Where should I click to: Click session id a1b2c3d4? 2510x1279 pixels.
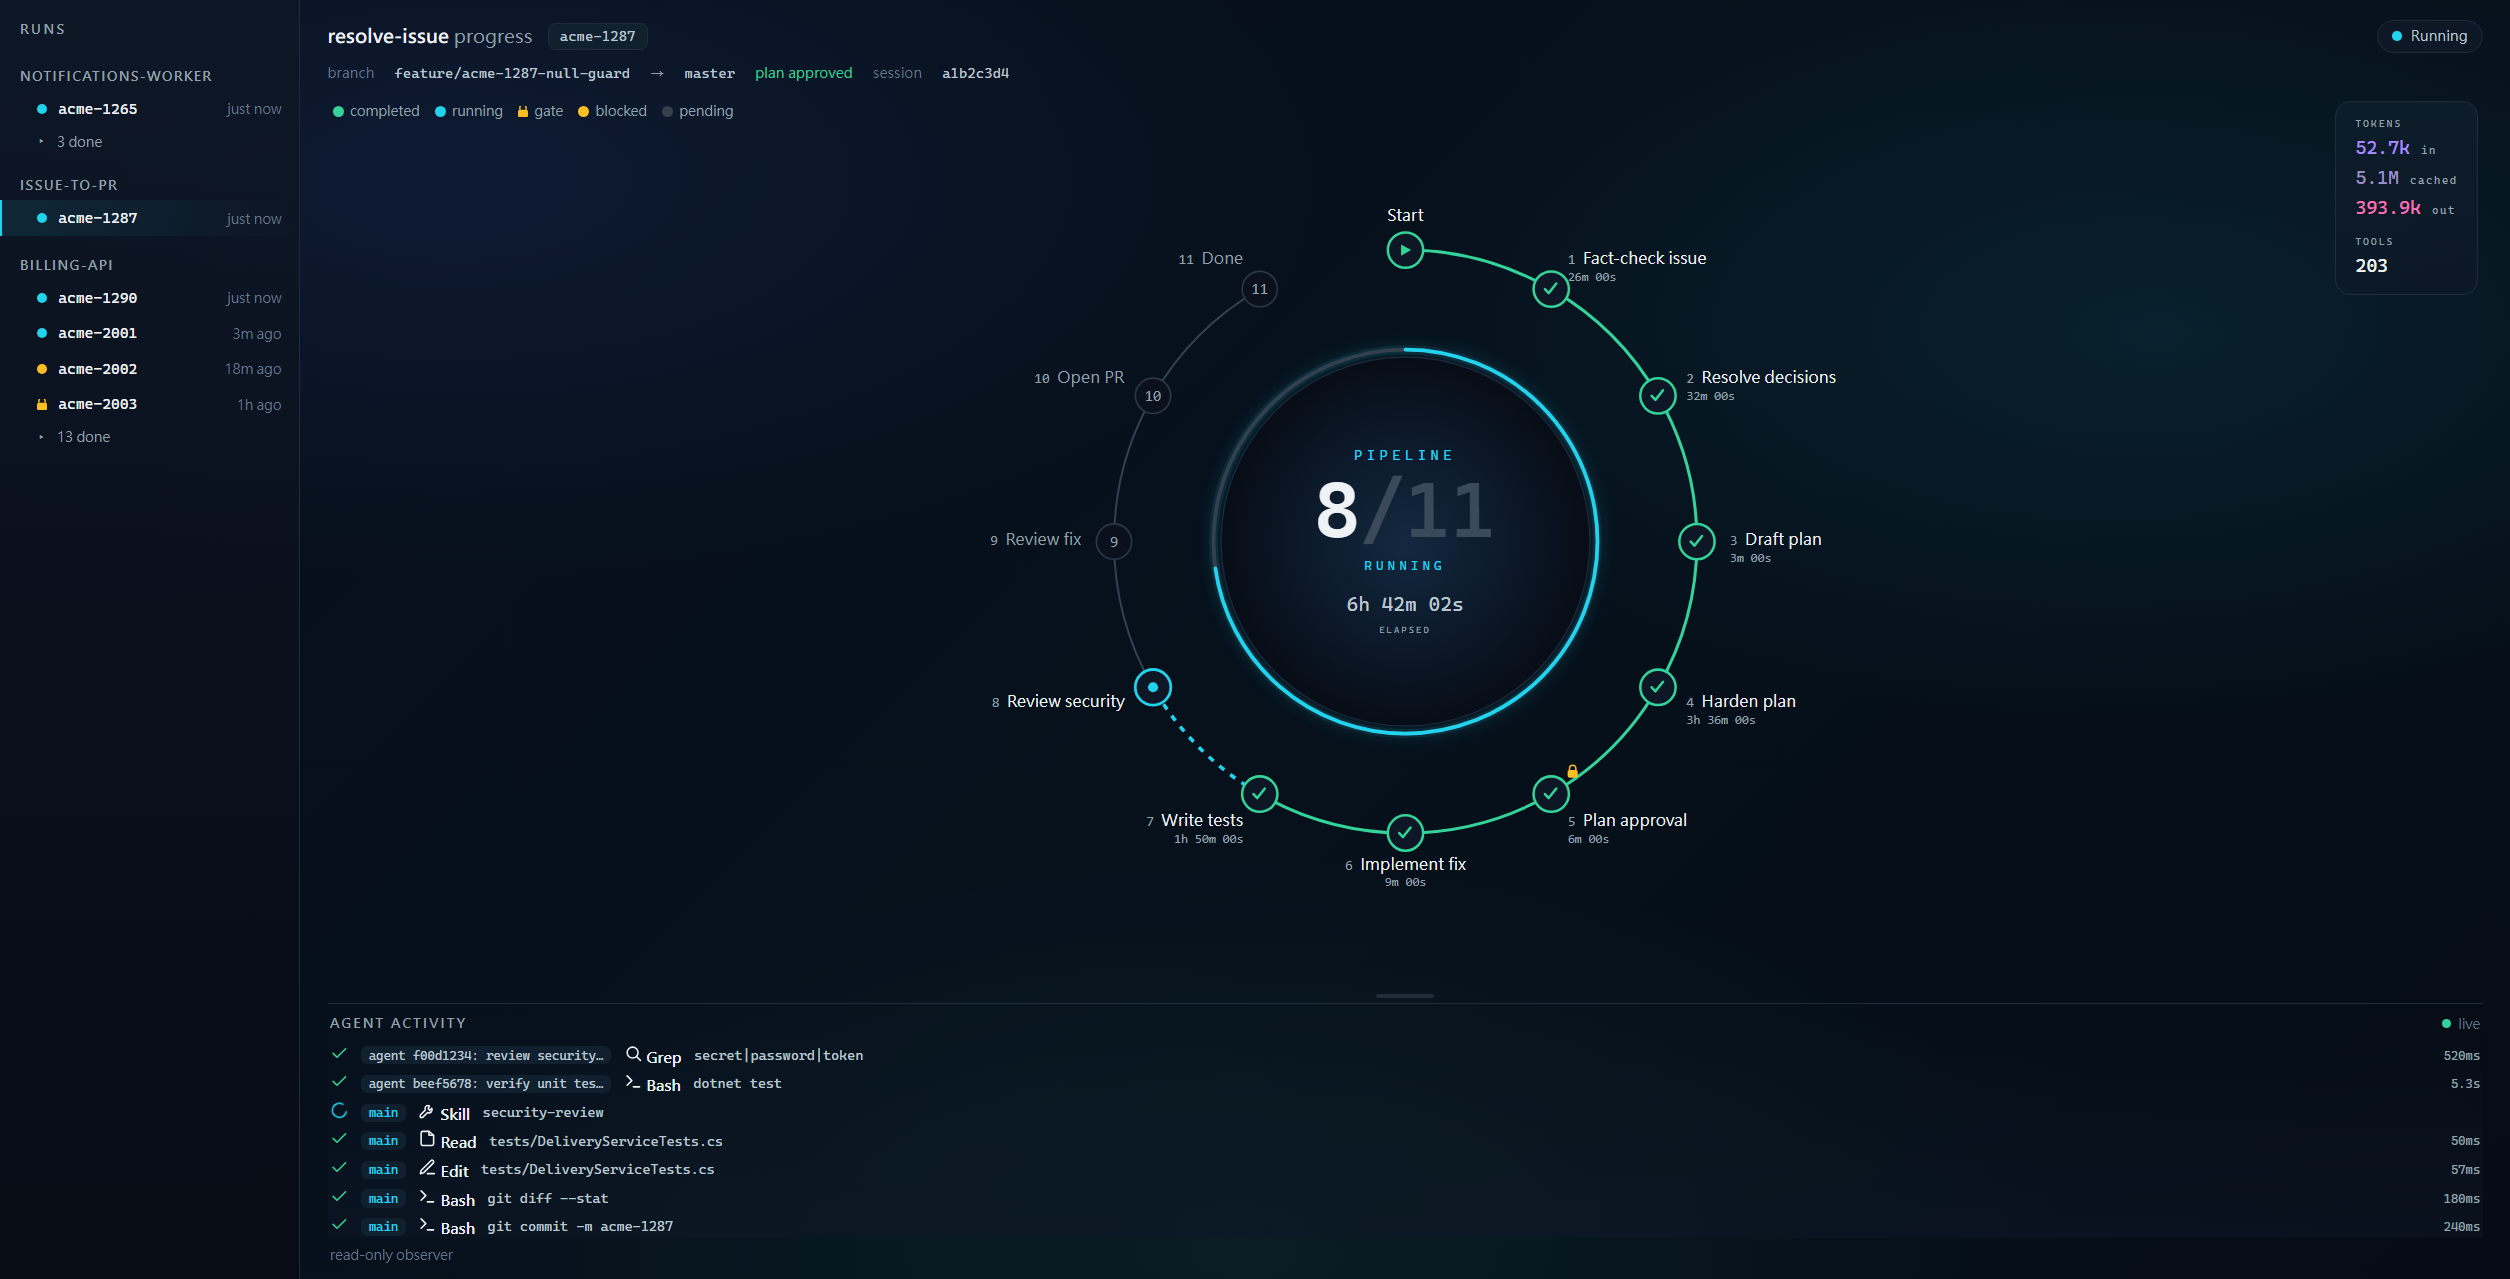(x=975, y=74)
